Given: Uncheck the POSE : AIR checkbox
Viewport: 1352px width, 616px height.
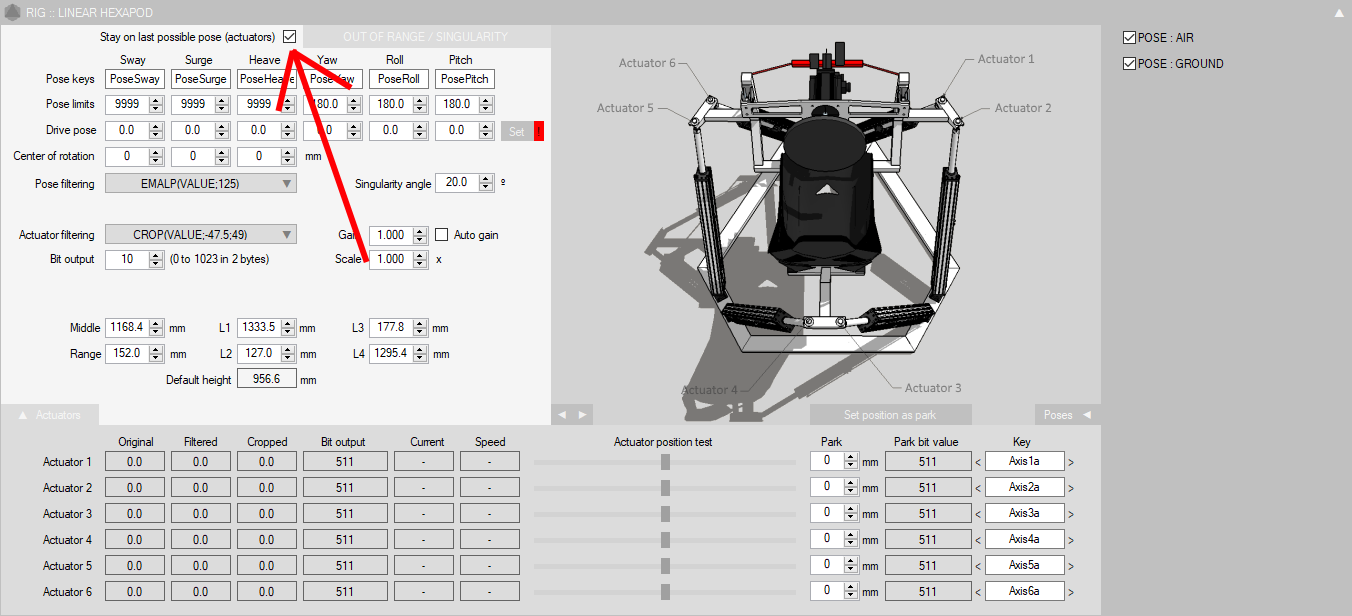Looking at the screenshot, I should [x=1130, y=38].
